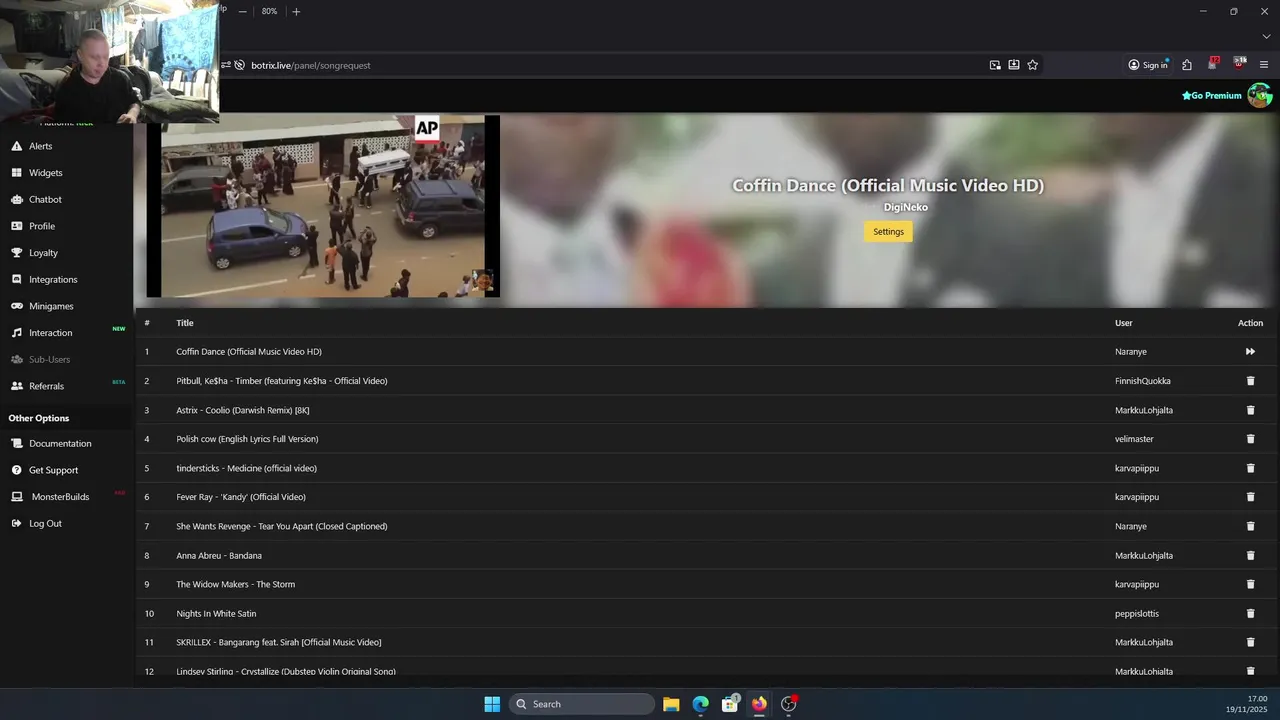Remove the Polish cow song request
Image resolution: width=1280 pixels, height=720 pixels.
coord(1250,439)
